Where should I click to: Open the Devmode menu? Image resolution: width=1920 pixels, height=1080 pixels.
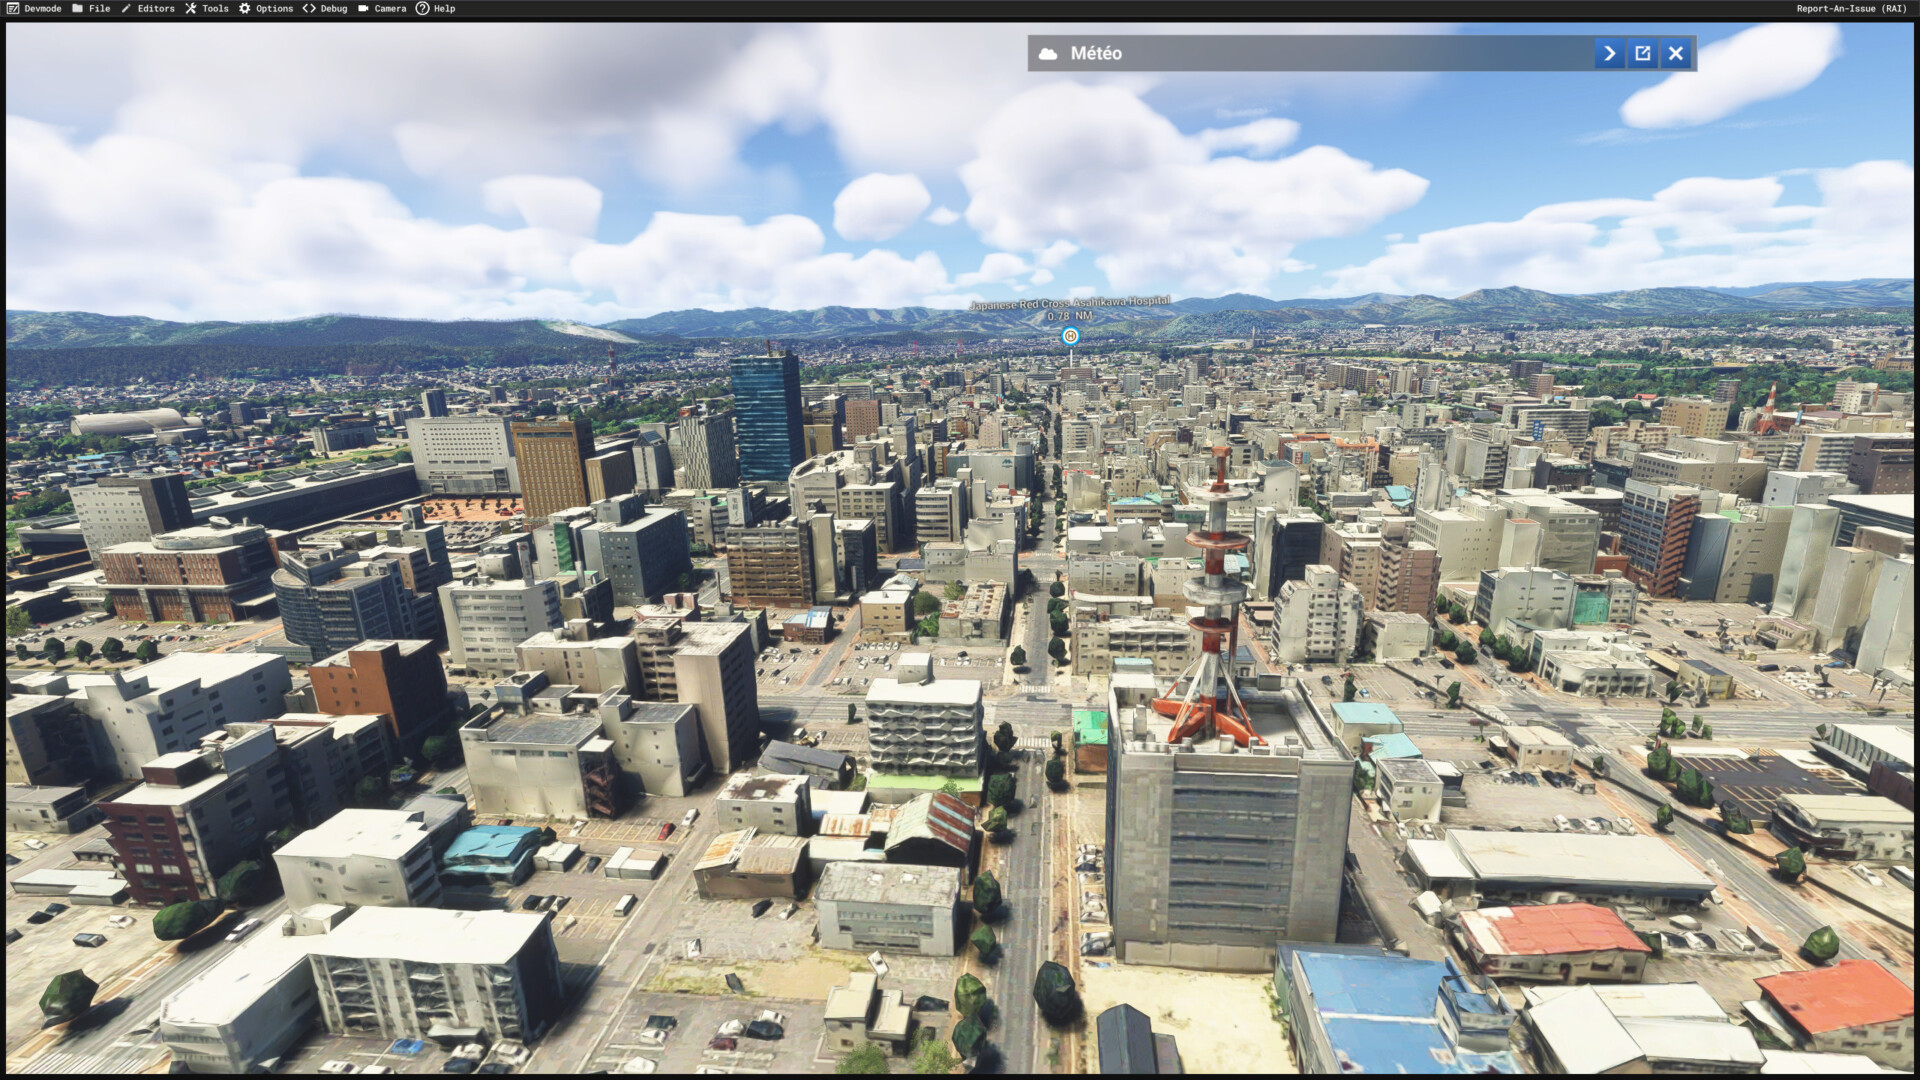pyautogui.click(x=42, y=8)
